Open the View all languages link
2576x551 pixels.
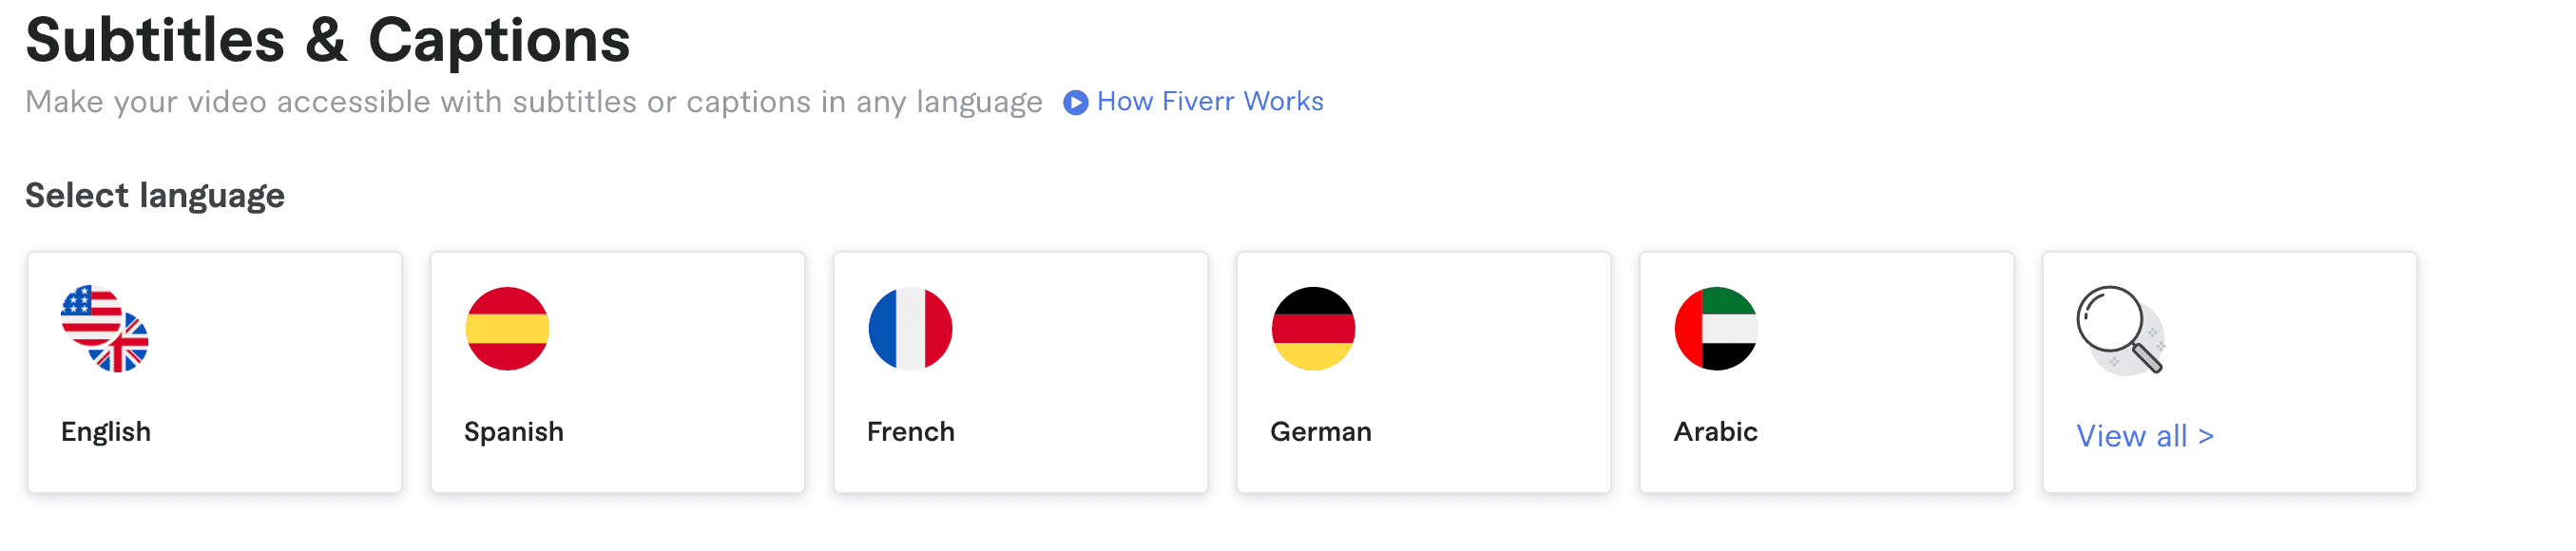[2145, 436]
